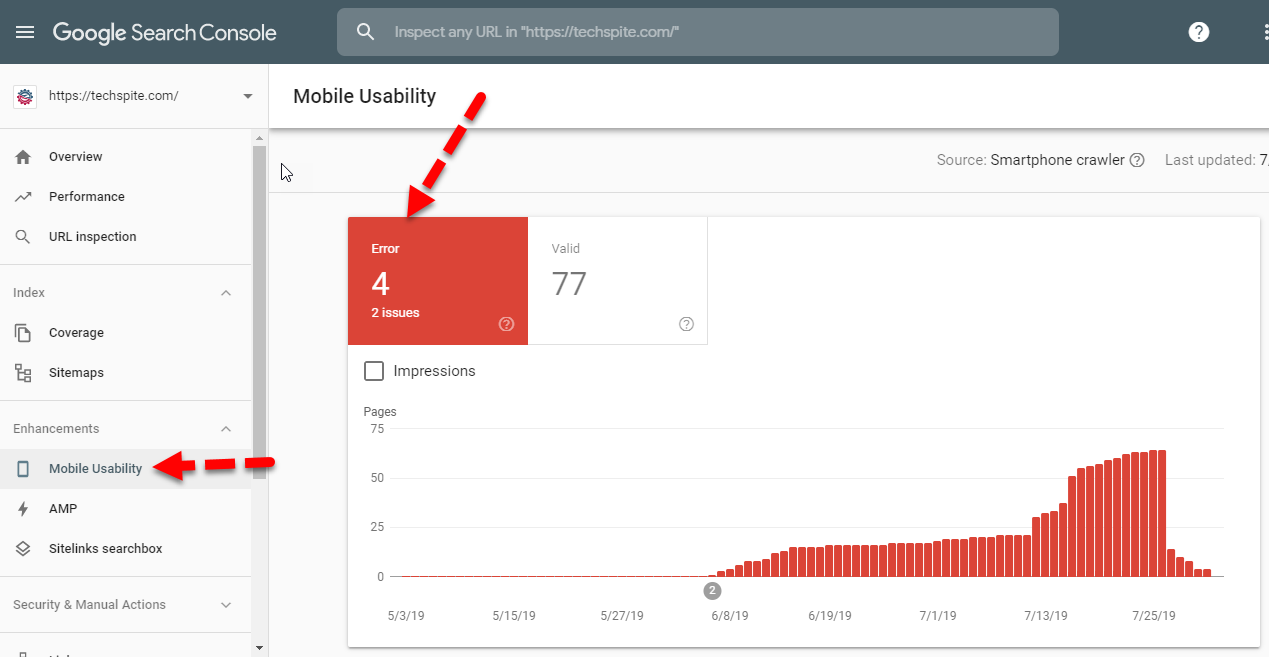Open the Sitelinks searchbox report
This screenshot has width=1269, height=657.
pos(105,549)
